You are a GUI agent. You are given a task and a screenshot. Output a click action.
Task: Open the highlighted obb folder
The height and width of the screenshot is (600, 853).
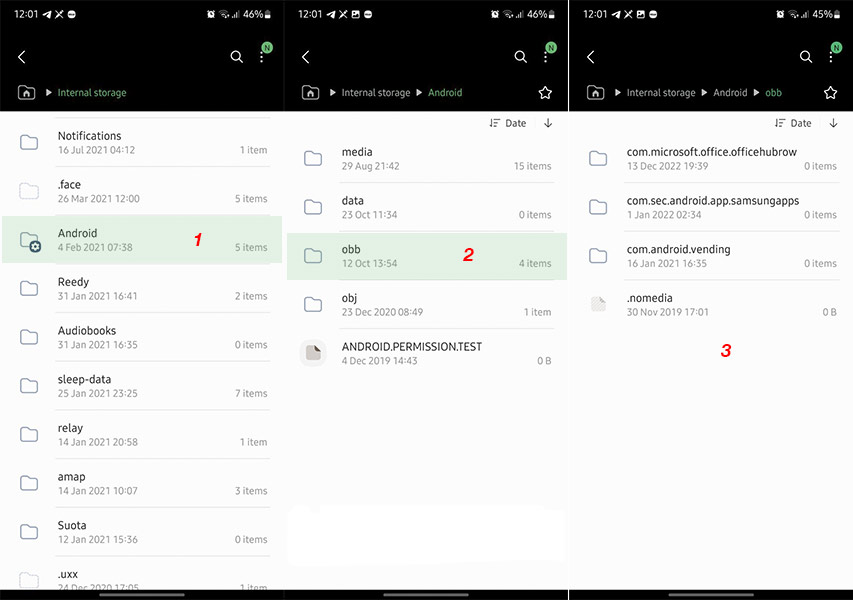(x=426, y=256)
